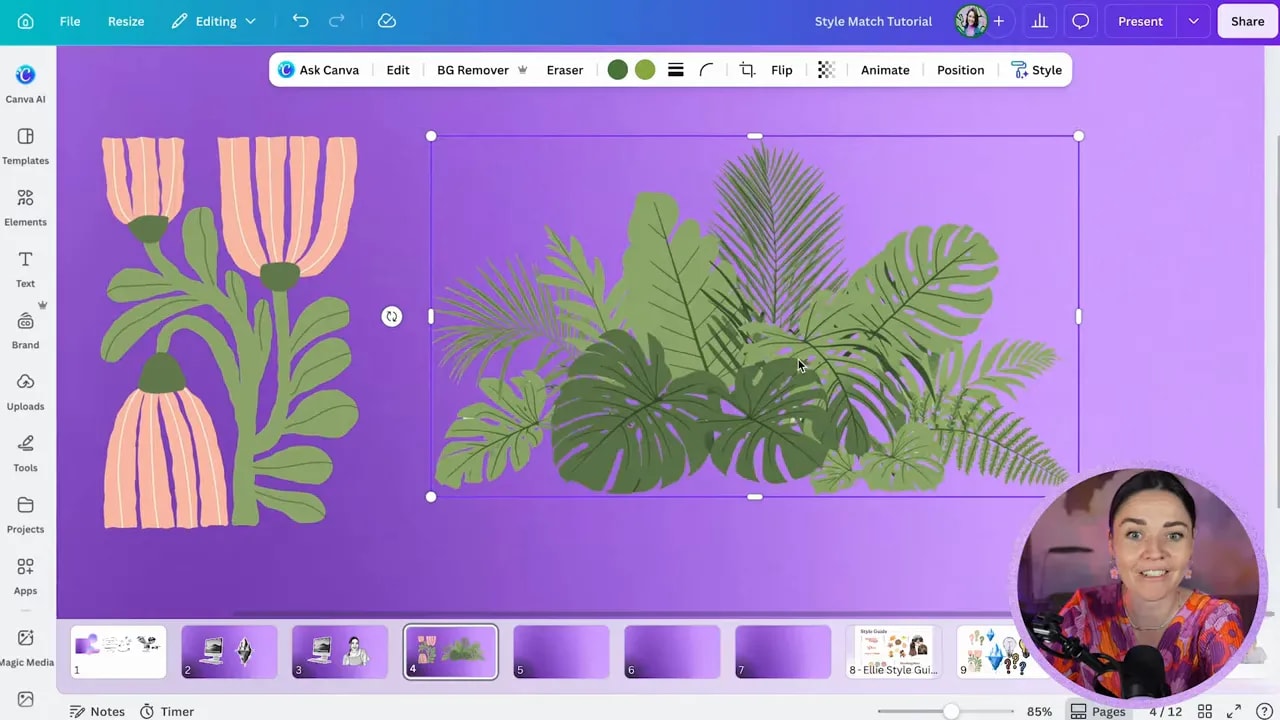Open user profile avatar
Image resolution: width=1280 pixels, height=720 pixels.
click(970, 21)
